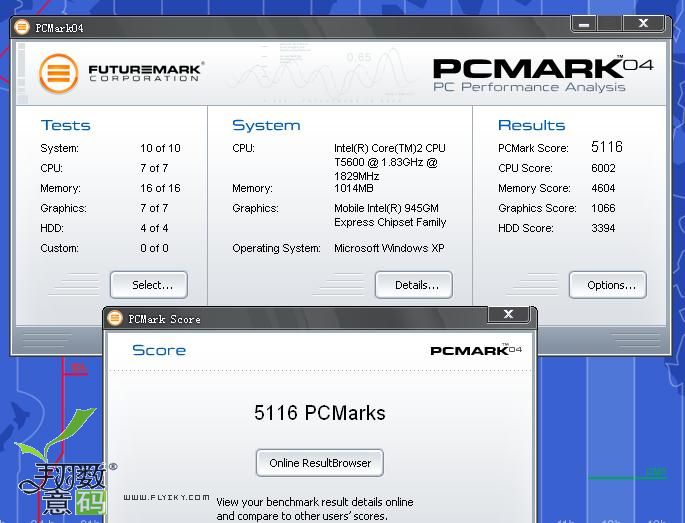Click the PCMARK04 header logo

(543, 69)
